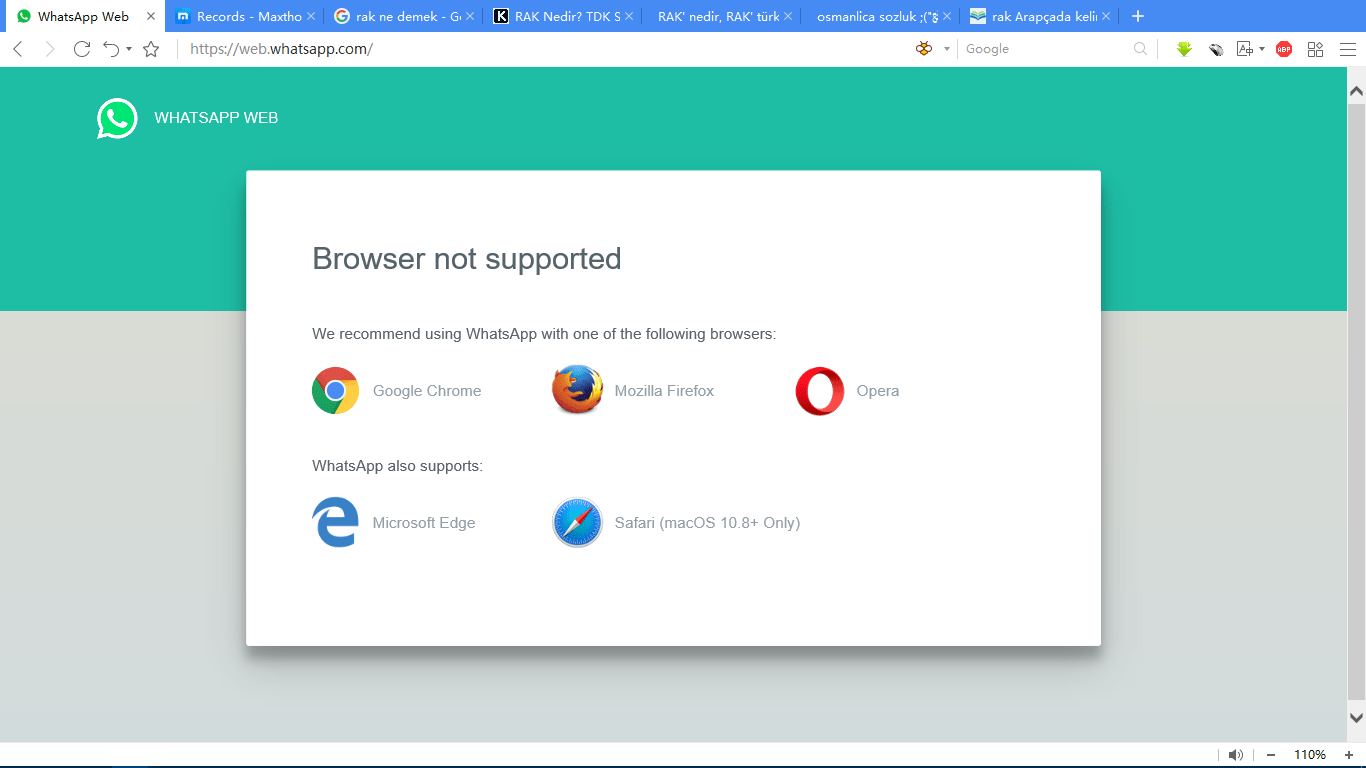
Task: Reload the WhatsApp Web page
Action: [x=82, y=49]
